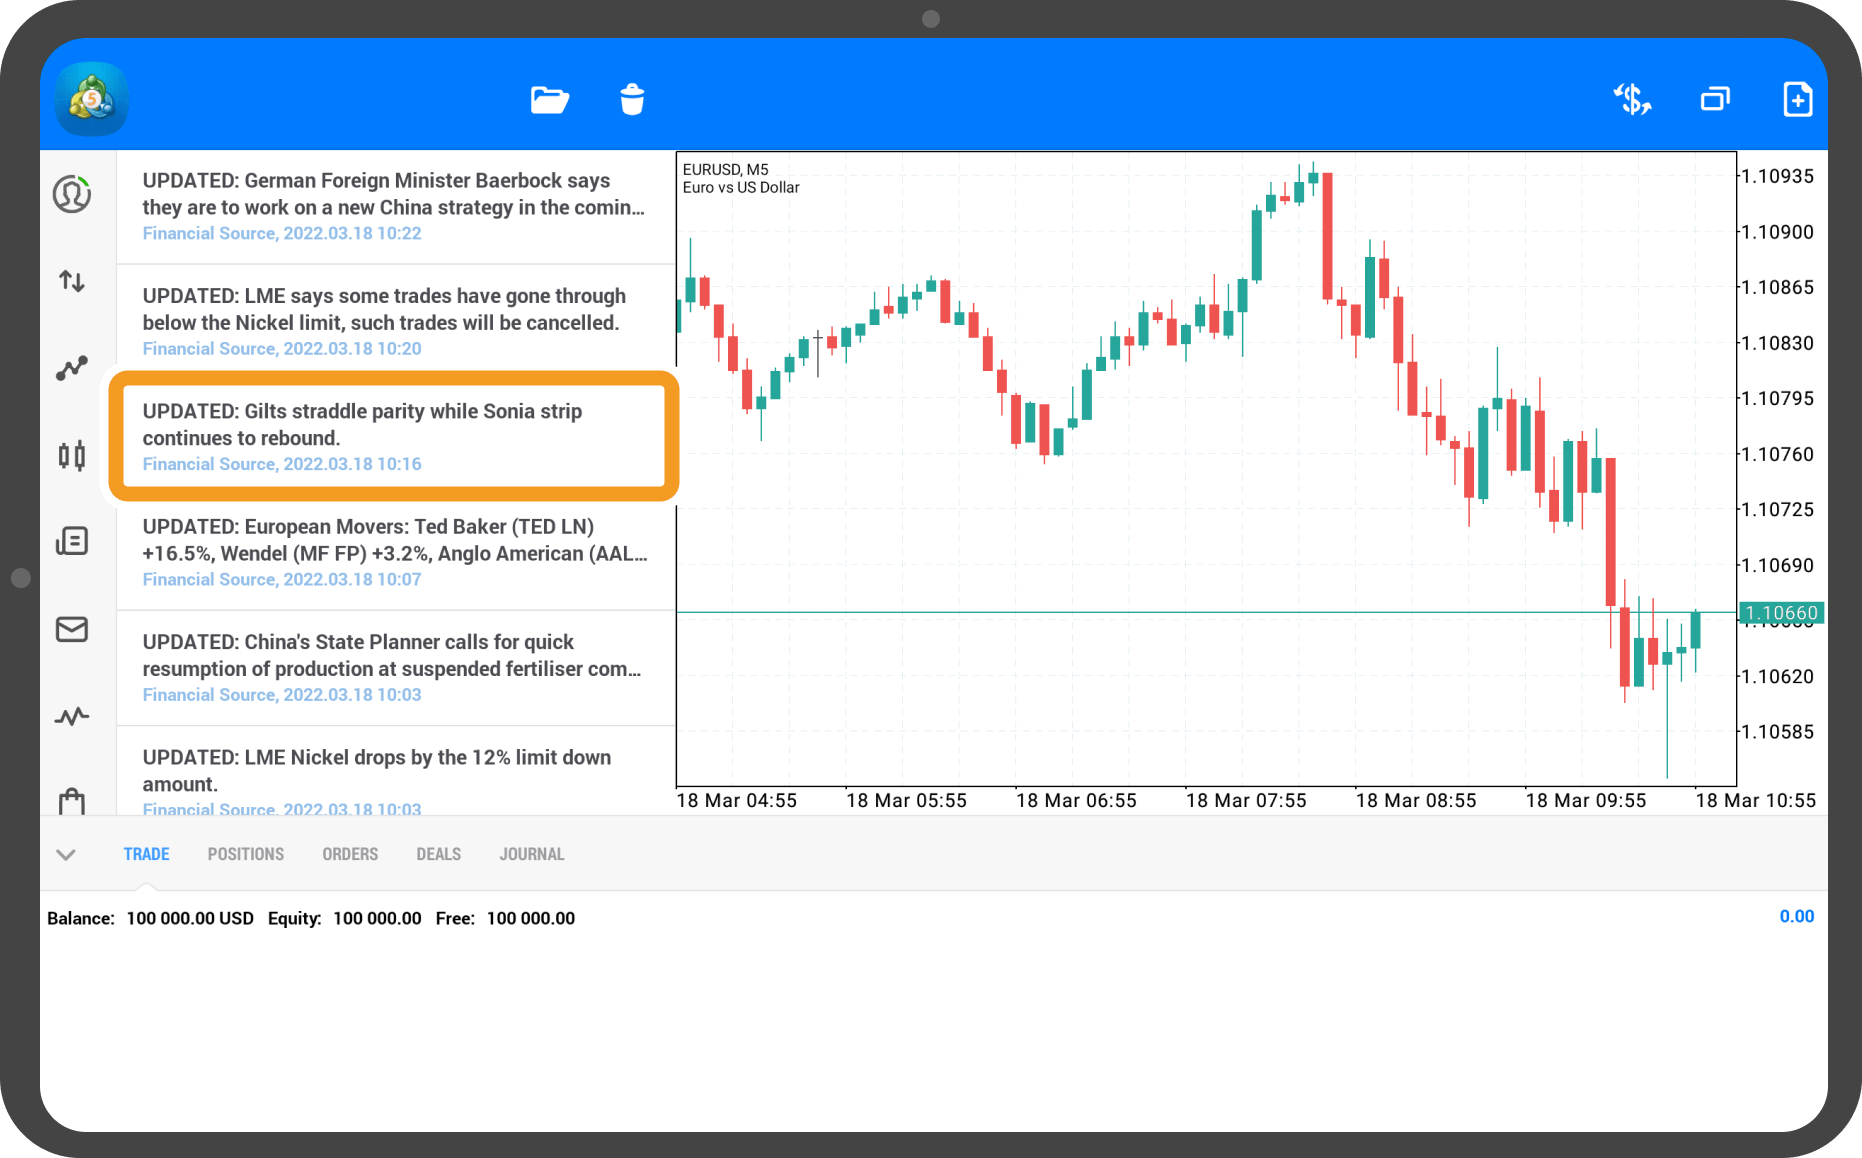The width and height of the screenshot is (1862, 1158).
Task: Open pulse wave sidebar icon
Action: point(72,716)
